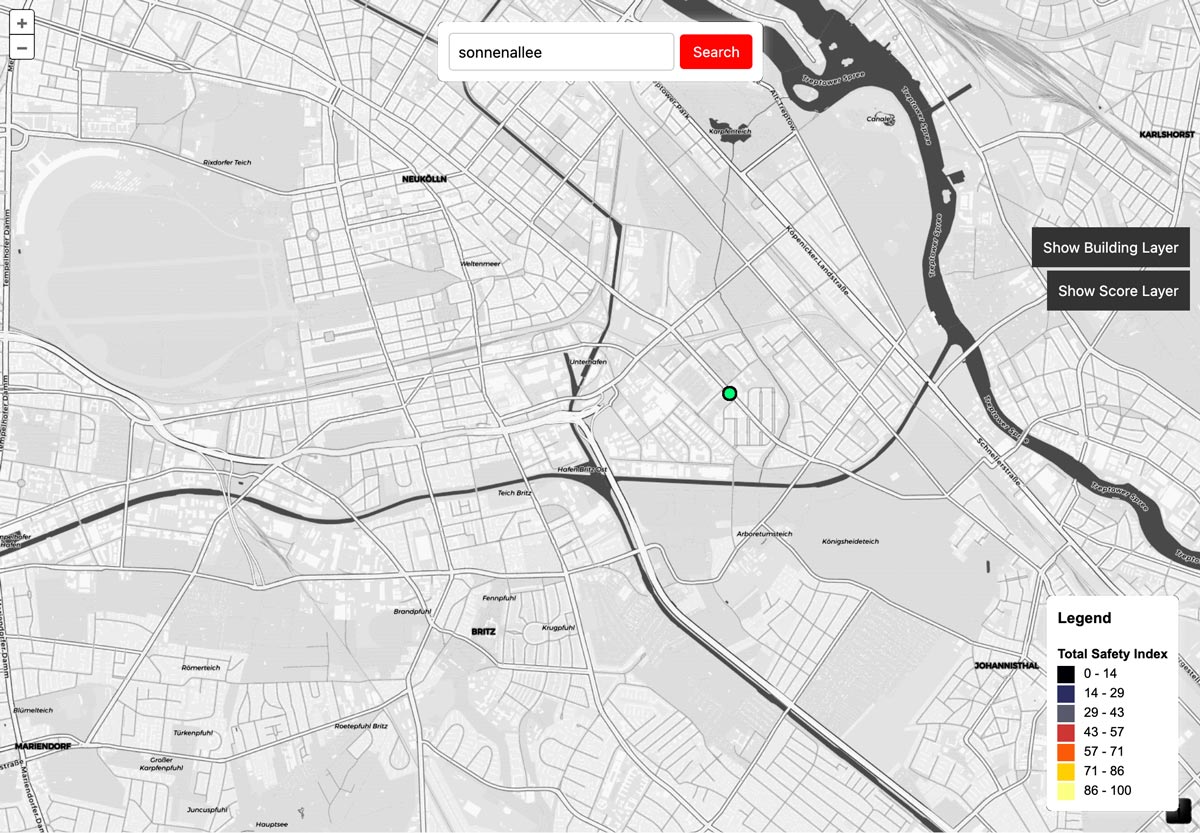Click the KARLSHORST district label
This screenshot has width=1200, height=833.
coord(1167,134)
